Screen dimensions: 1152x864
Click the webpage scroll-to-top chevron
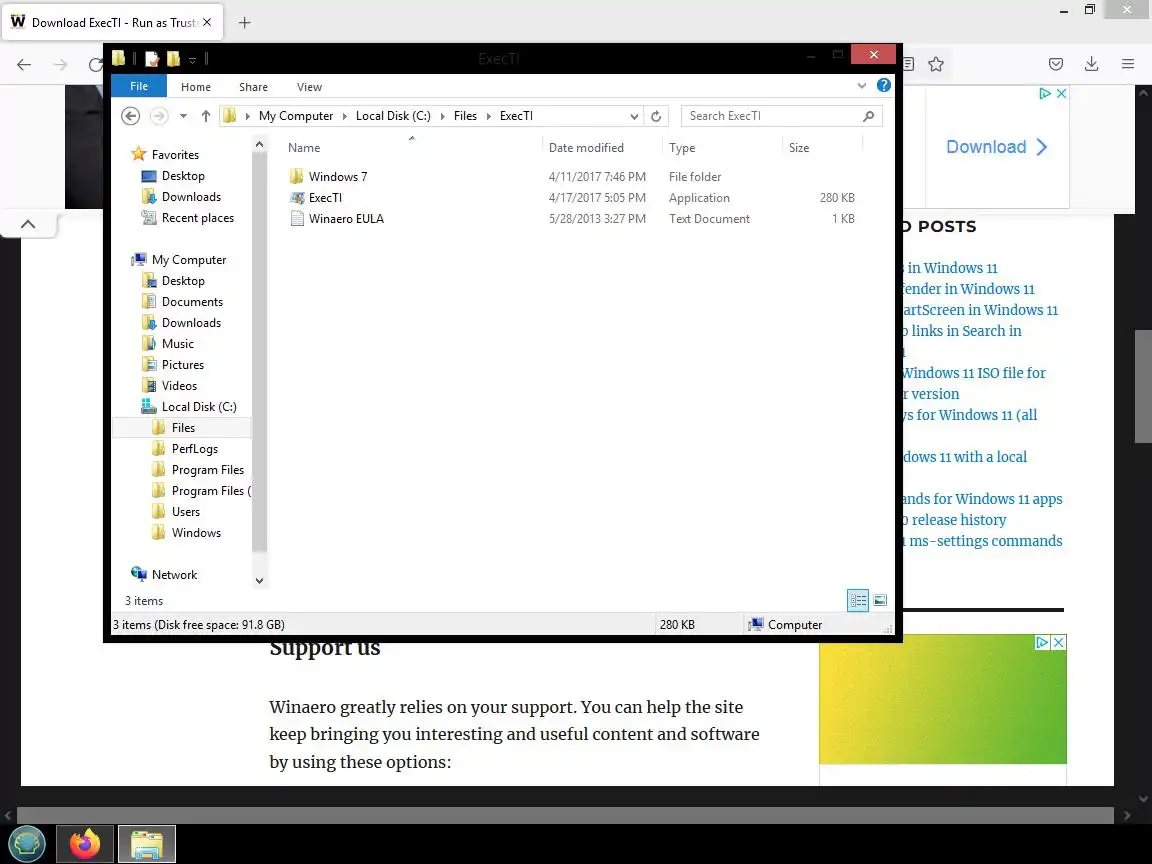pyautogui.click(x=28, y=224)
